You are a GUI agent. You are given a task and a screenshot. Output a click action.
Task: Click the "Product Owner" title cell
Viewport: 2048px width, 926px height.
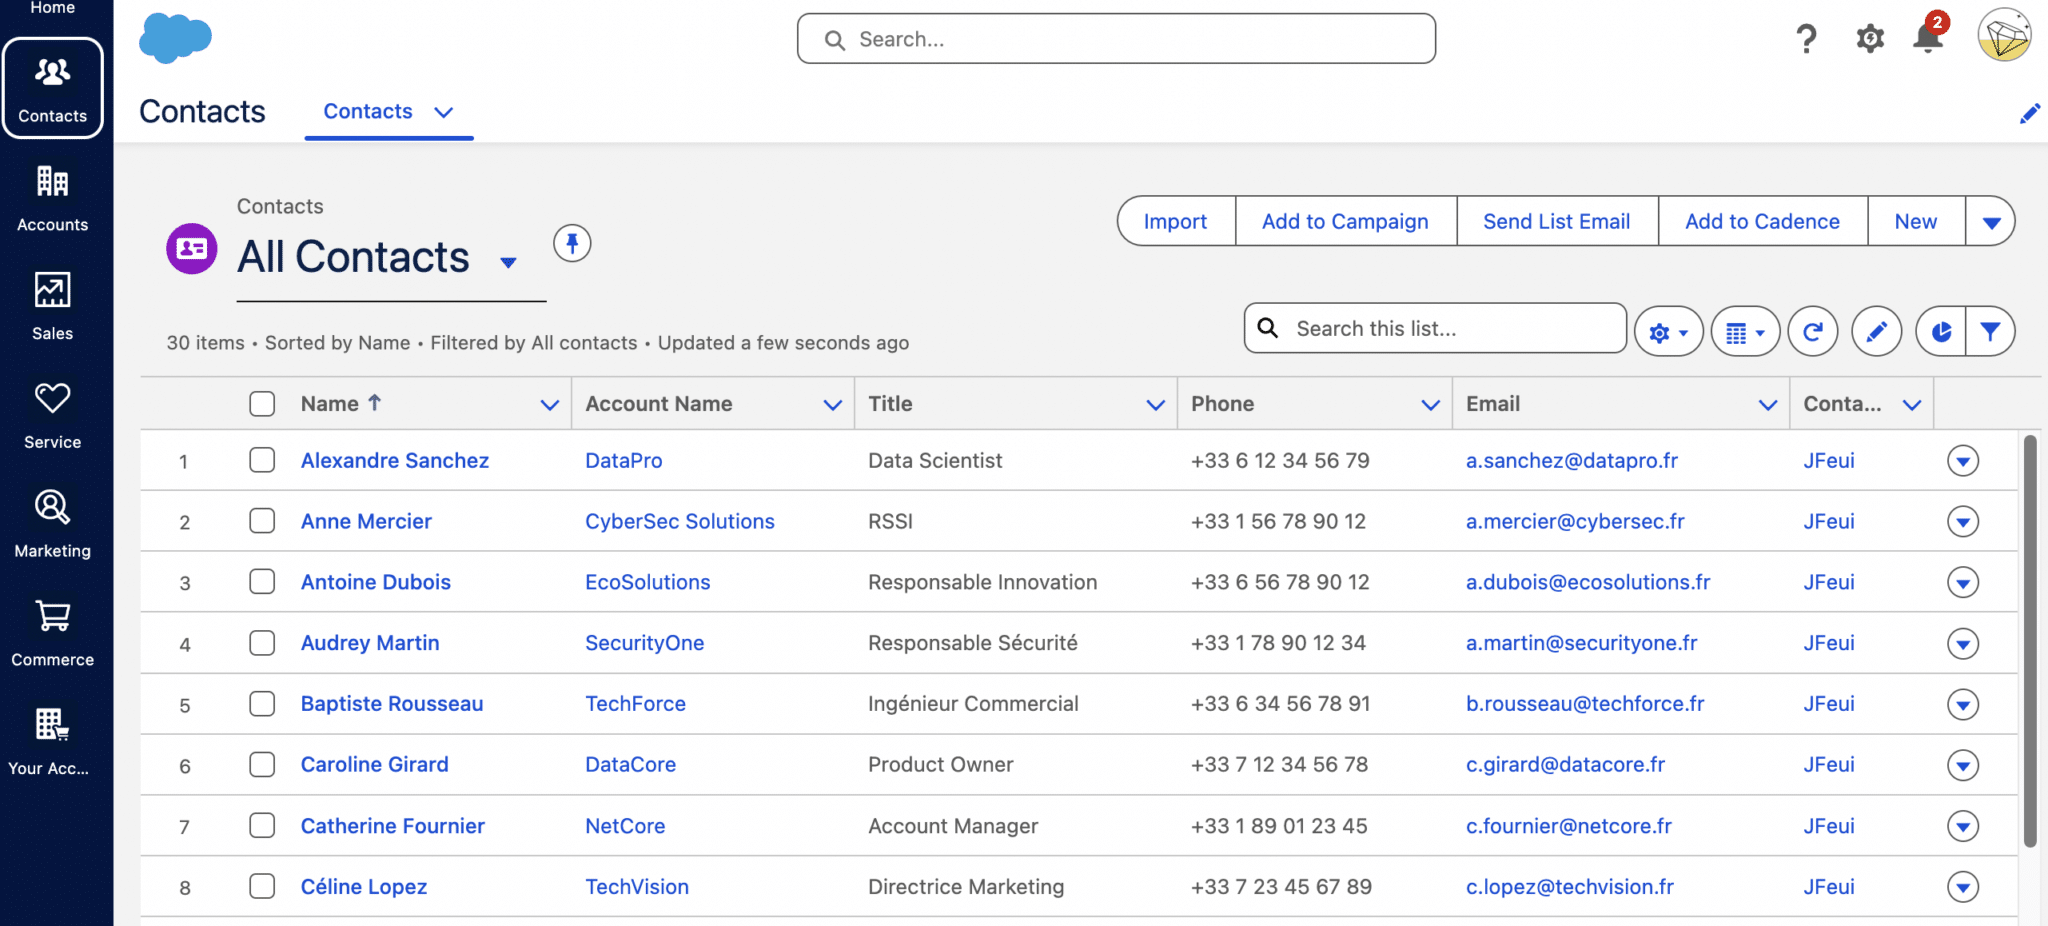[940, 765]
